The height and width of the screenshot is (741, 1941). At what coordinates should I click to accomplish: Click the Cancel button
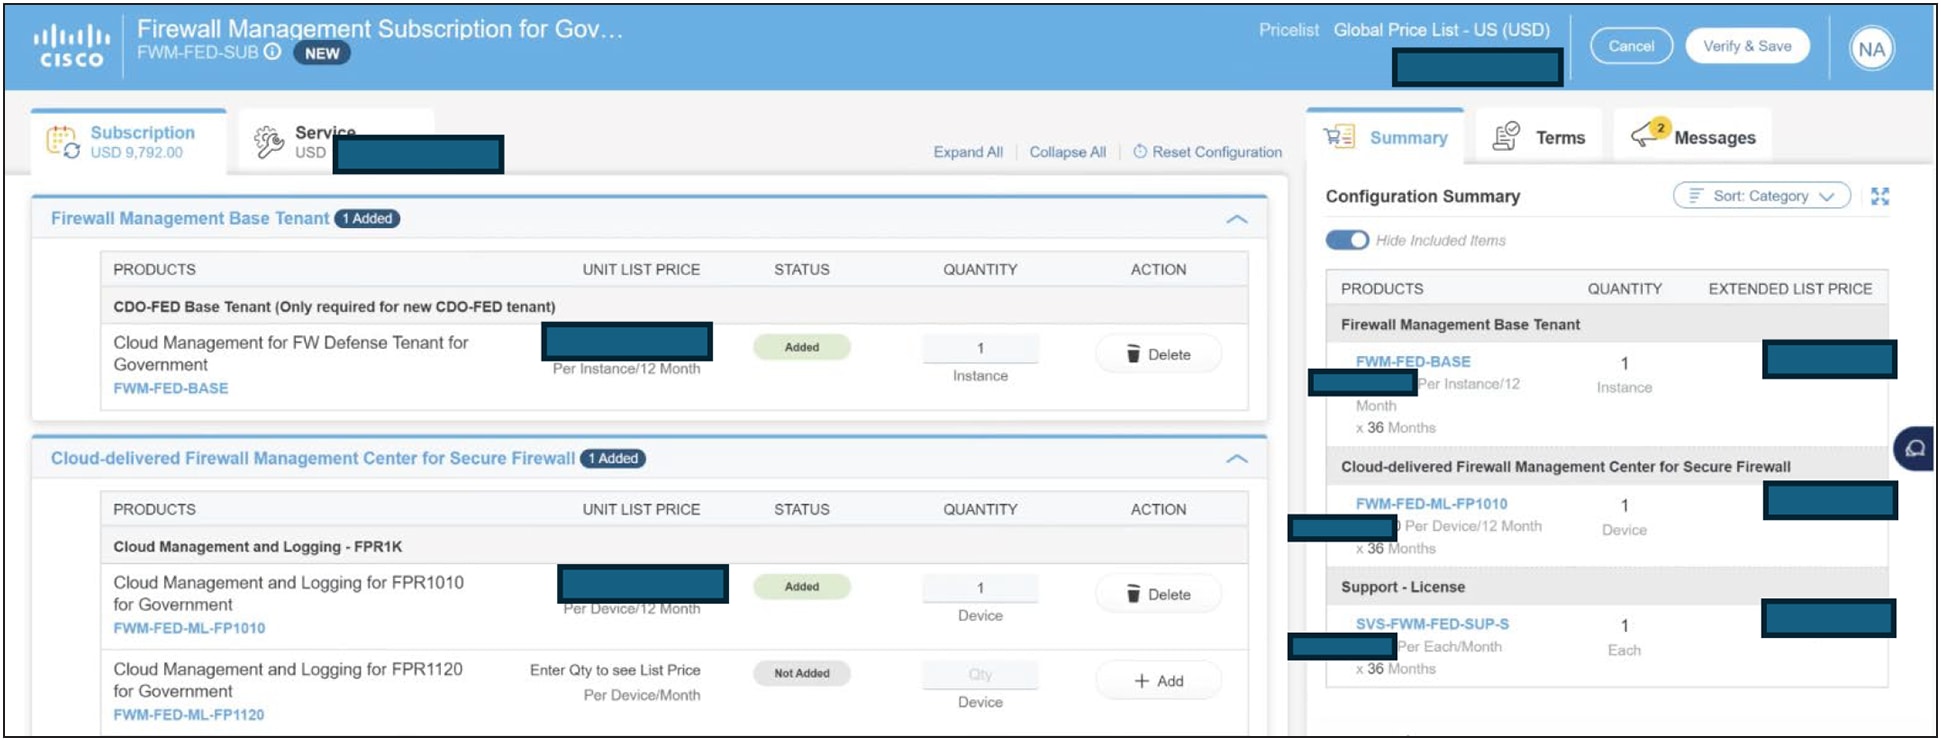tap(1631, 46)
